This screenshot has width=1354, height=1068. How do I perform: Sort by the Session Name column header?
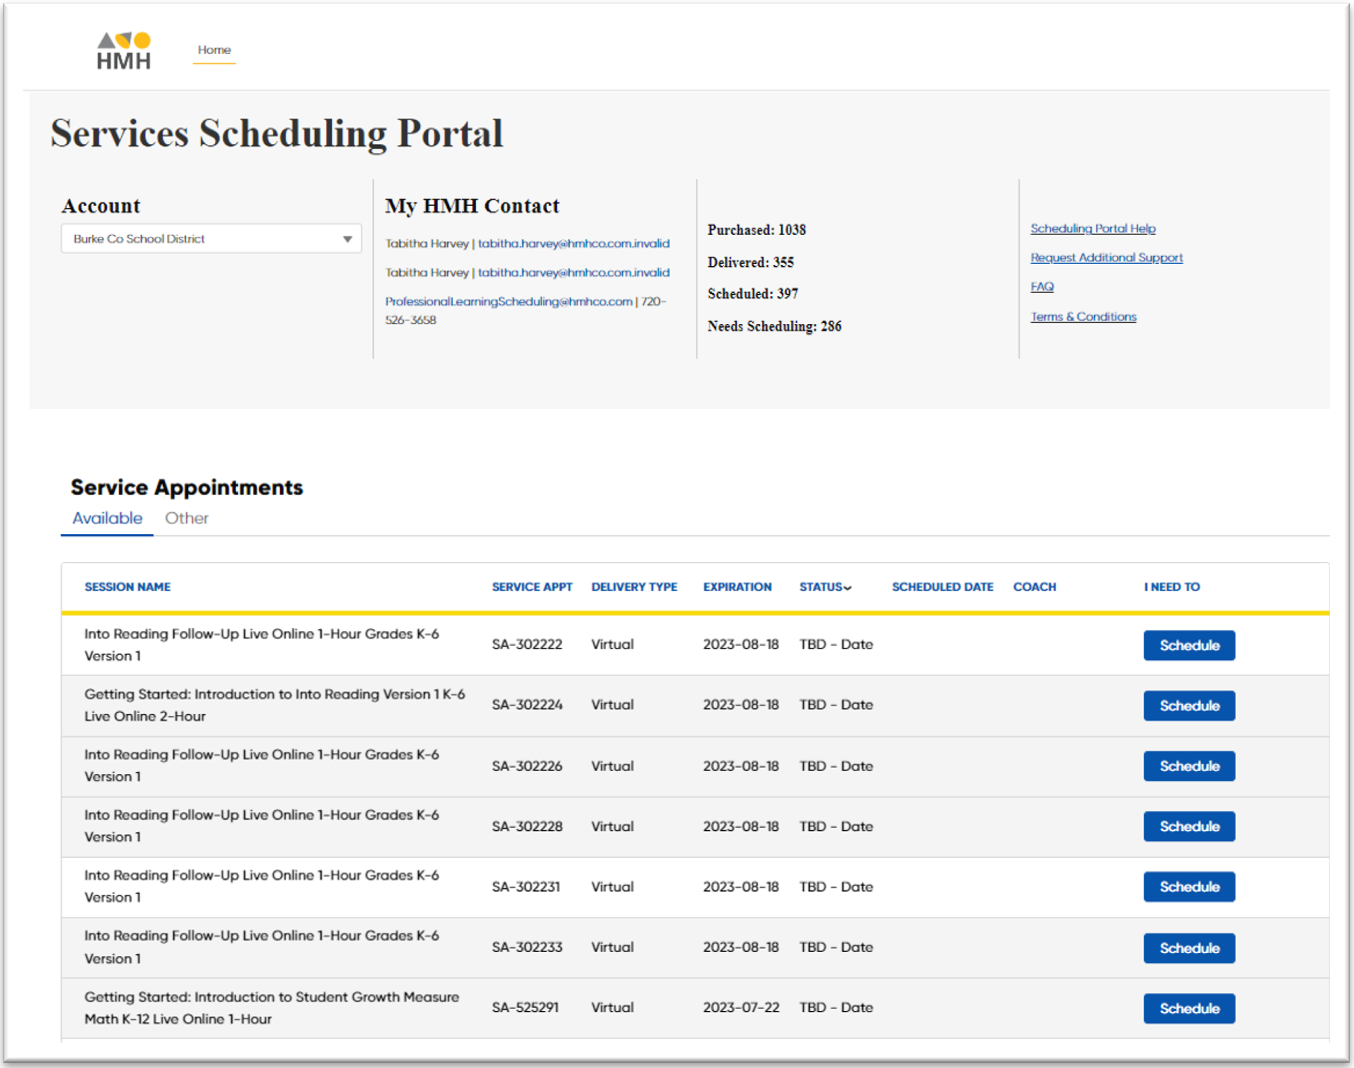tap(127, 587)
